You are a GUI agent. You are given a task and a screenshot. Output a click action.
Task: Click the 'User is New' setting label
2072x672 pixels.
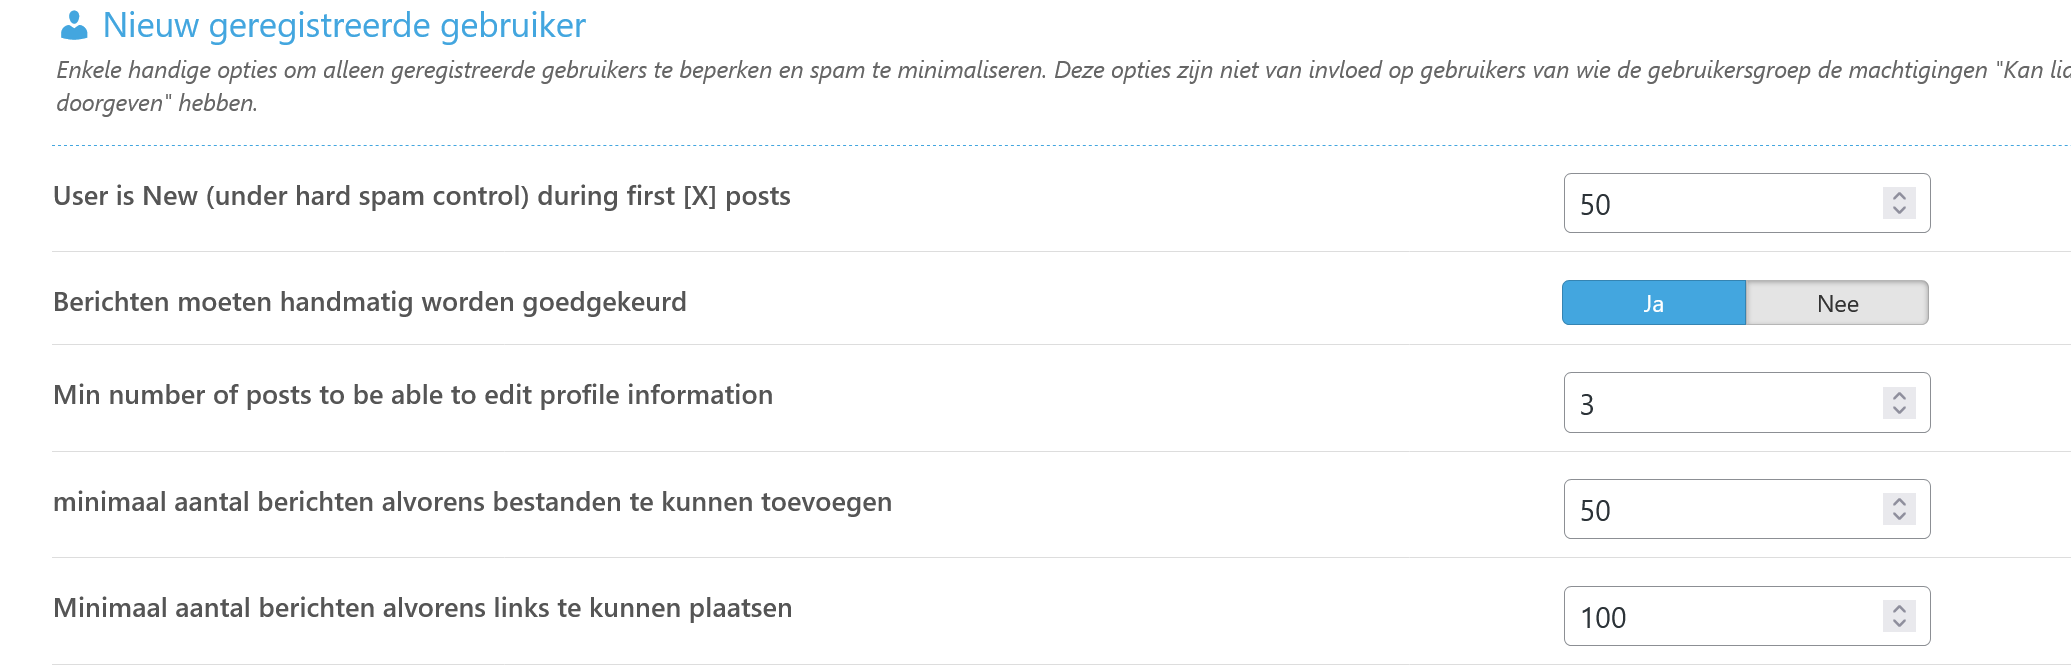pyautogui.click(x=421, y=196)
